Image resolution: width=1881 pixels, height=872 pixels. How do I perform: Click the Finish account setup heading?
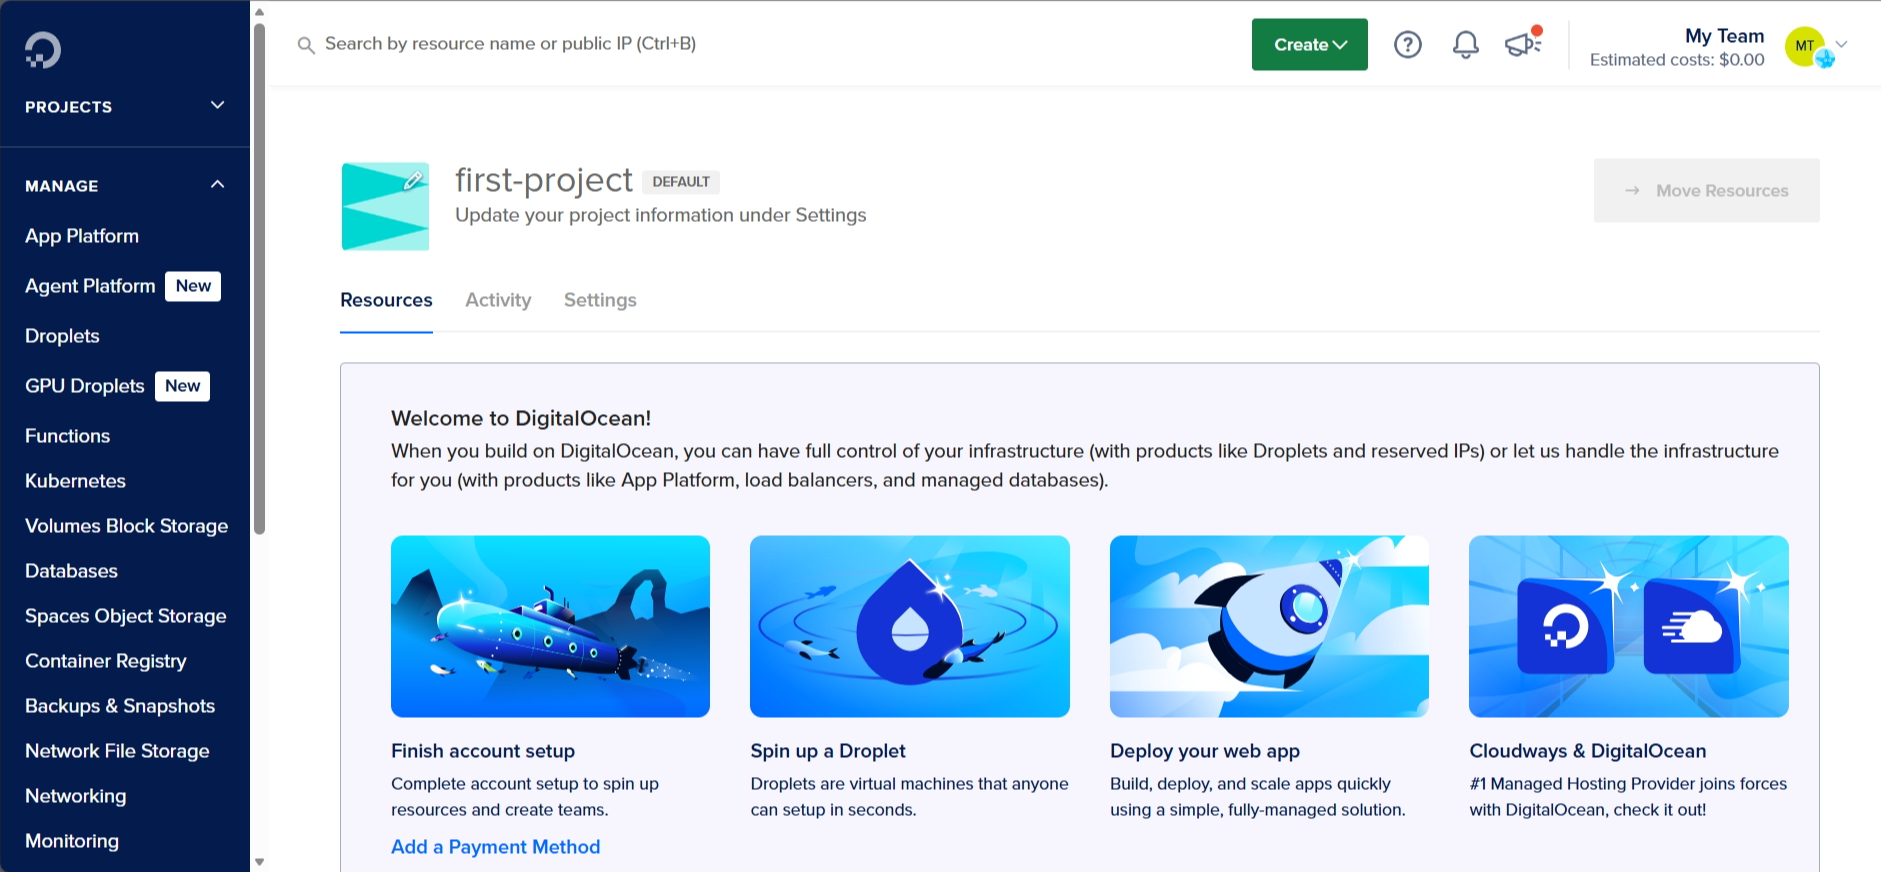pos(483,751)
